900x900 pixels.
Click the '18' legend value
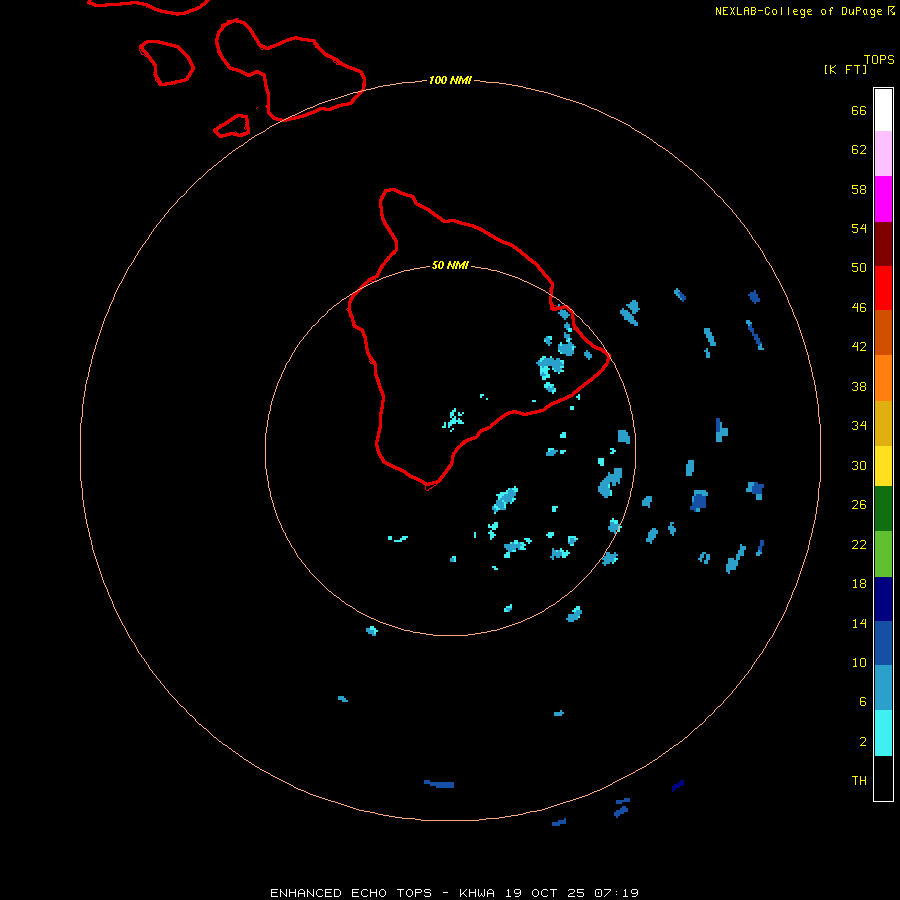(x=859, y=584)
